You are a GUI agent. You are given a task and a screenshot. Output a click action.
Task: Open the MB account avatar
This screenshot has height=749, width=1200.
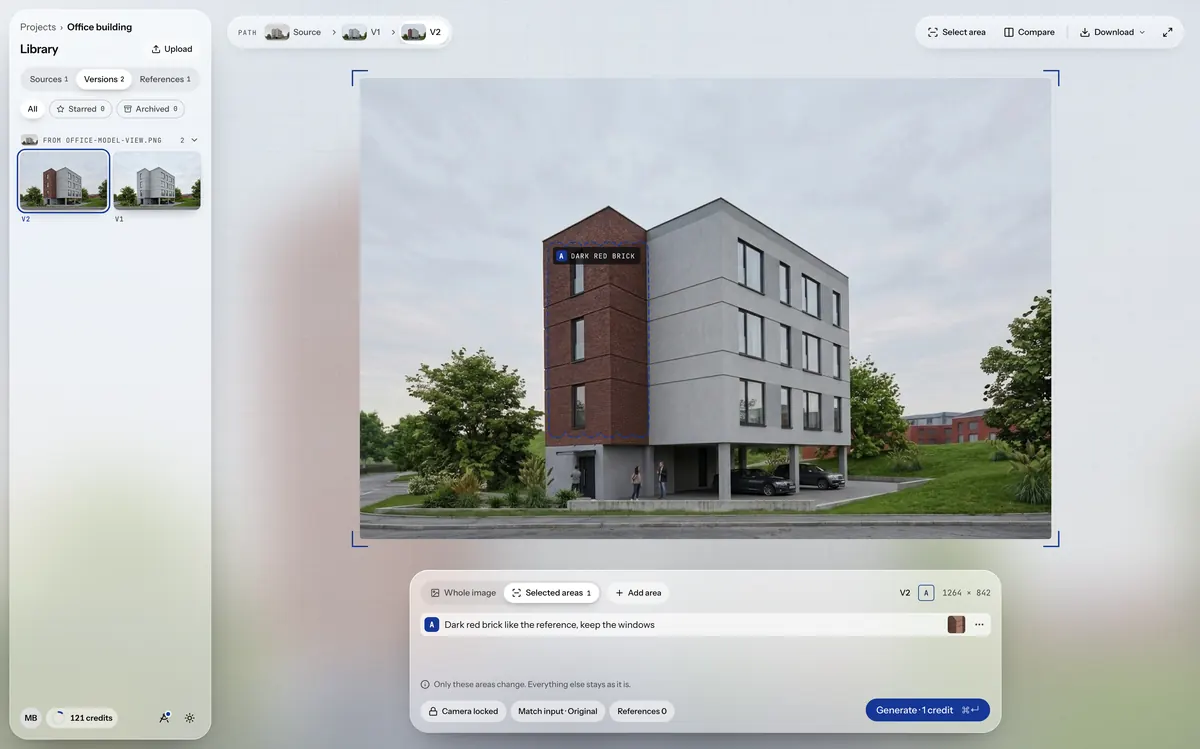[x=31, y=718]
